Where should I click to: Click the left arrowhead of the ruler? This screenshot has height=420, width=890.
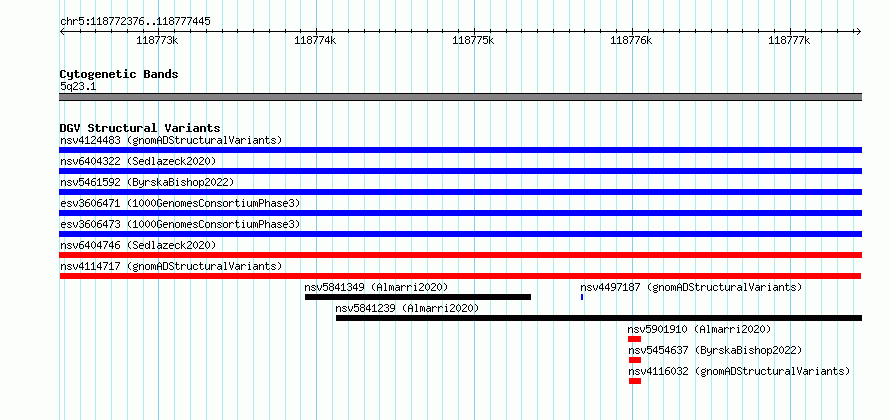[x=62, y=32]
